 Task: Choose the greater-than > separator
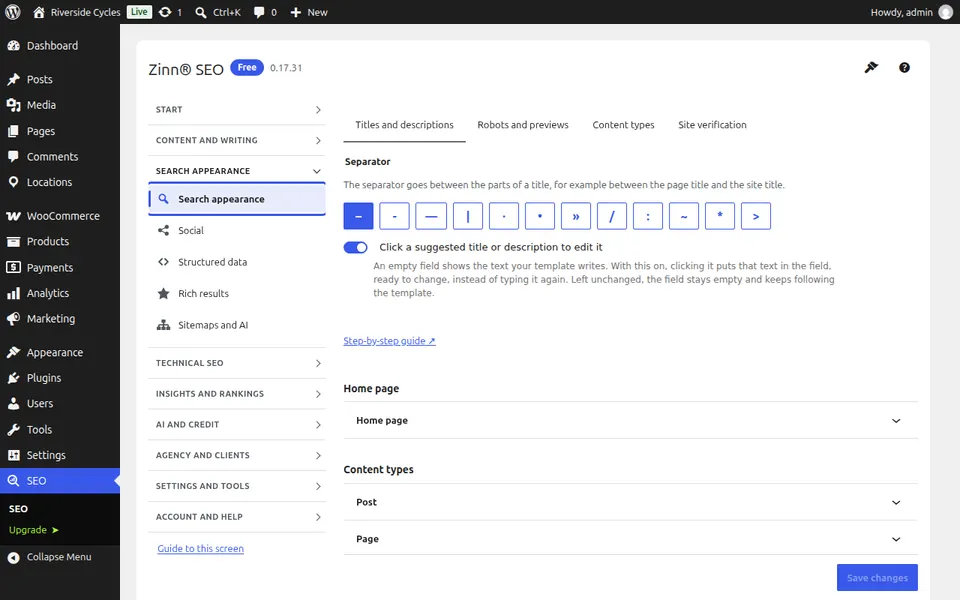point(756,216)
